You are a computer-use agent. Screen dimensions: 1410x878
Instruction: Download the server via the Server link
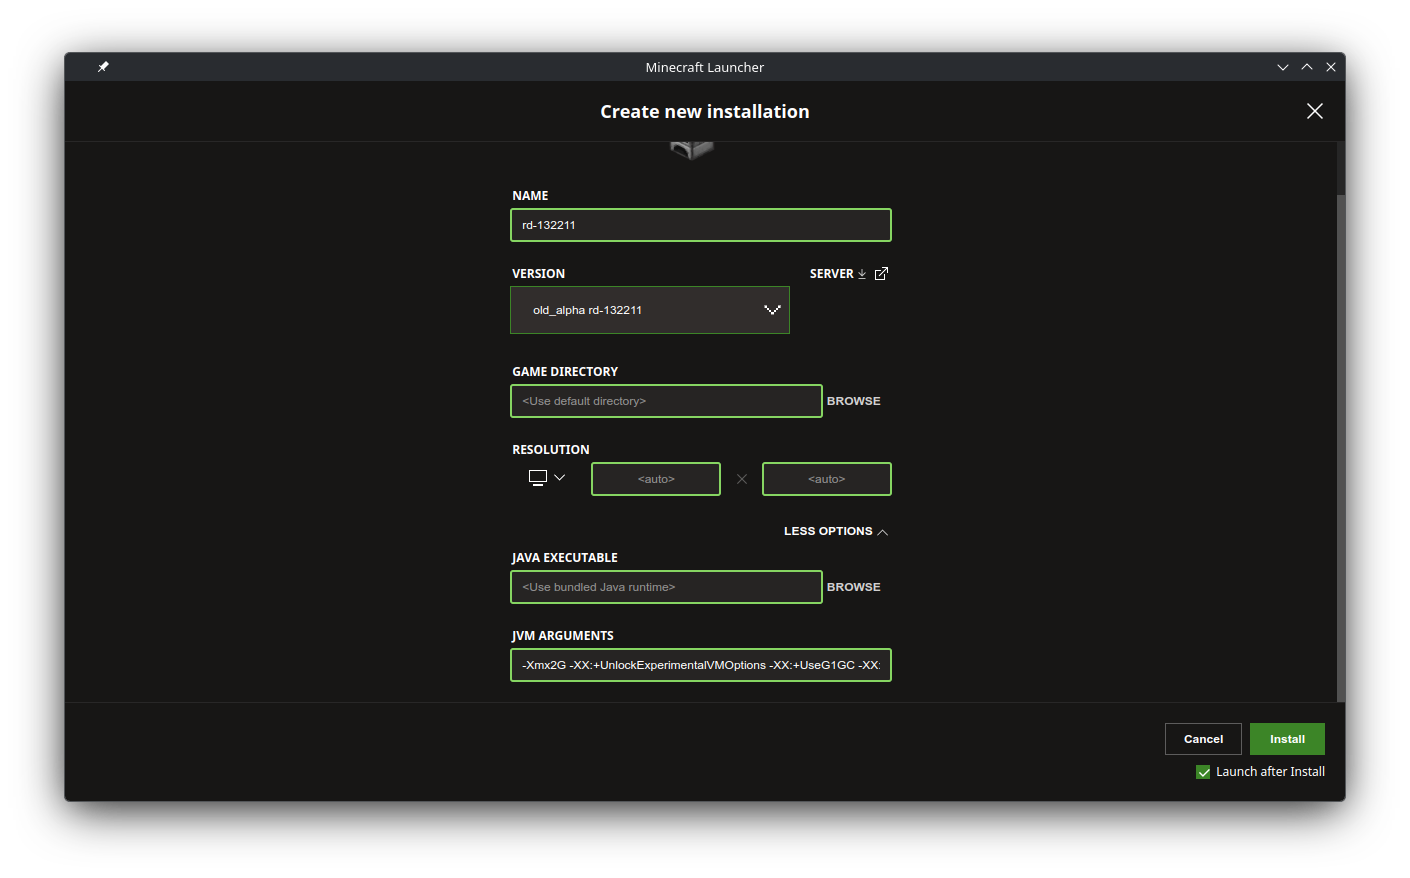coord(838,274)
